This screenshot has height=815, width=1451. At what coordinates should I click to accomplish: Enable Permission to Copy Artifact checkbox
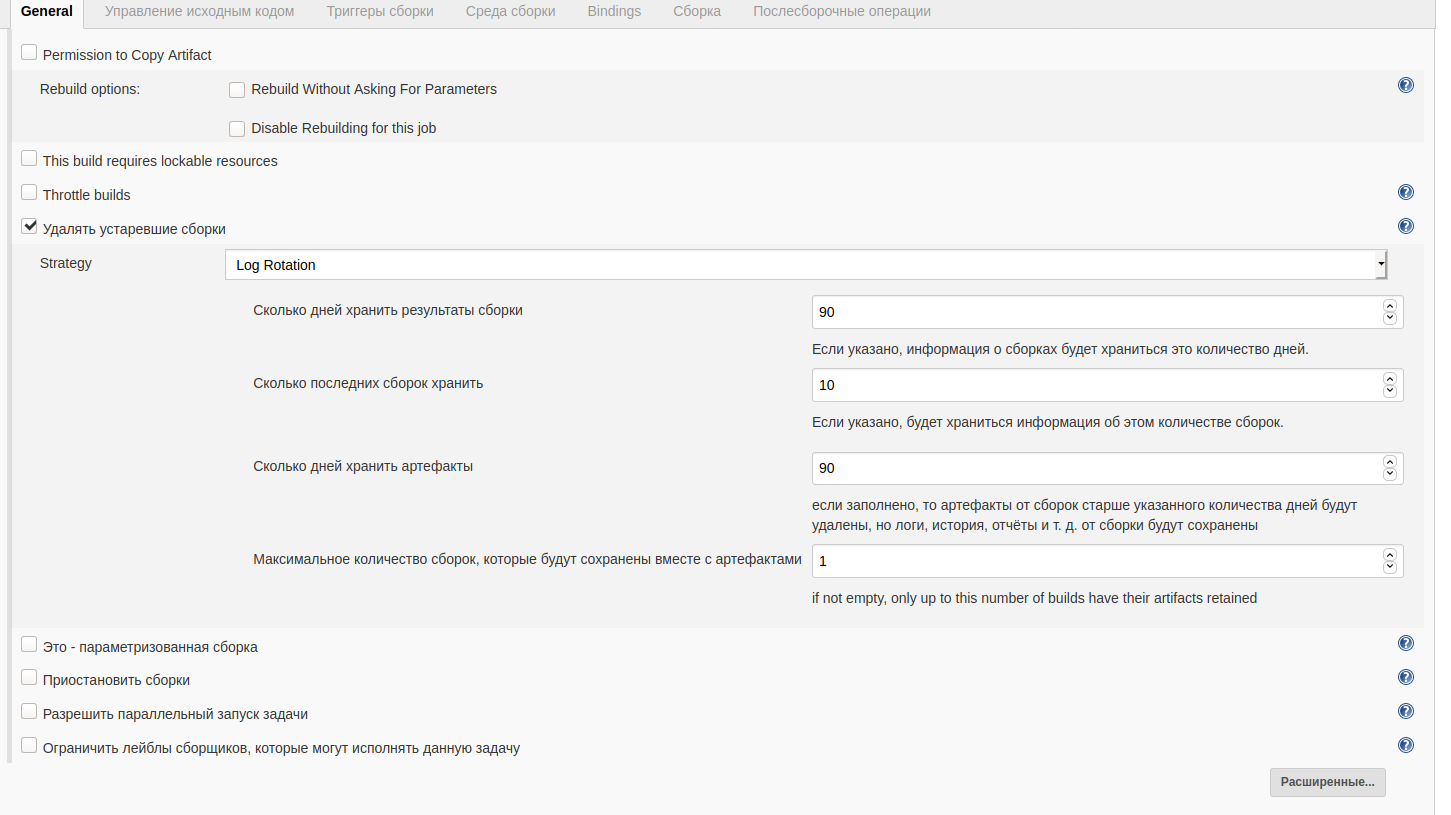[x=29, y=53]
